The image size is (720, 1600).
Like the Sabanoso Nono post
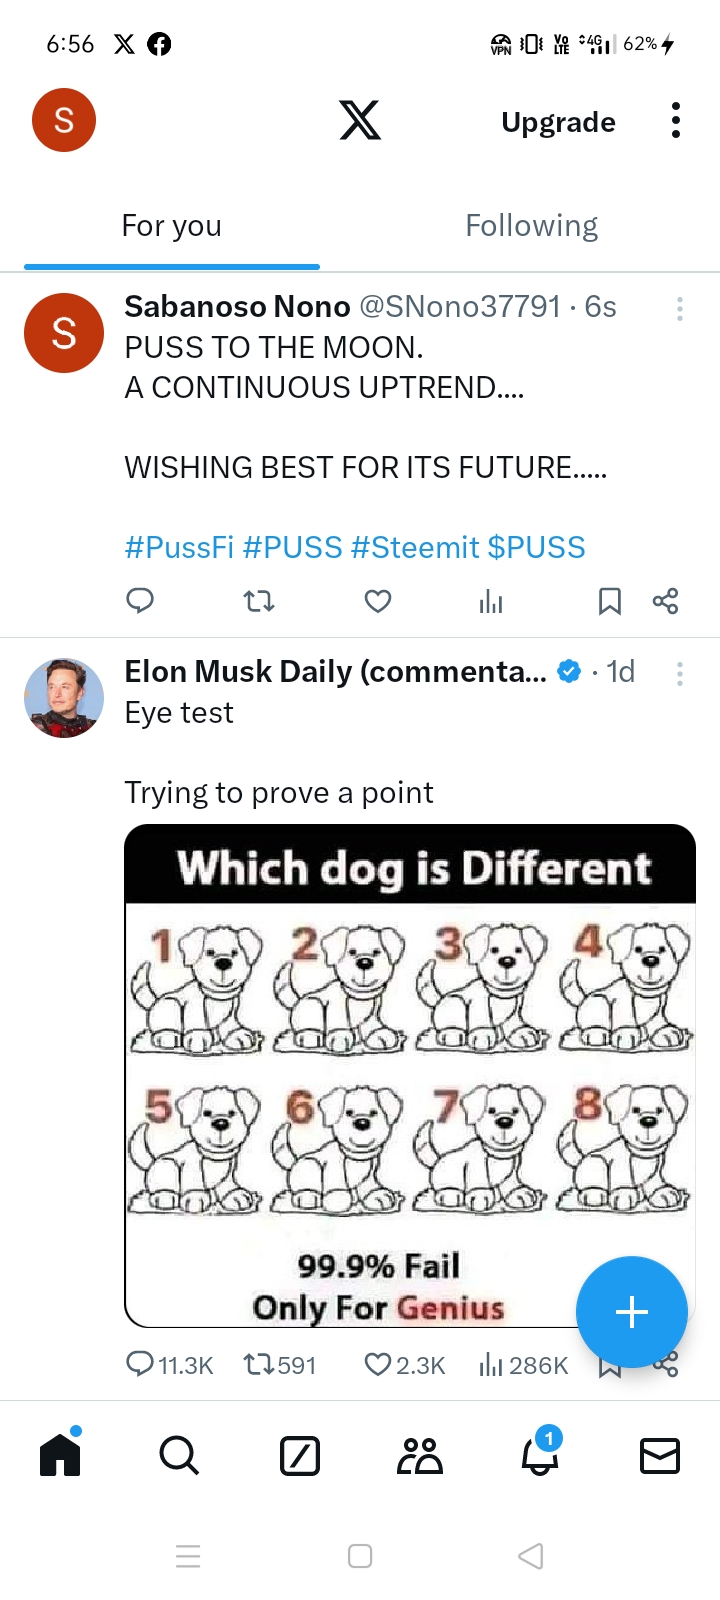tap(377, 601)
